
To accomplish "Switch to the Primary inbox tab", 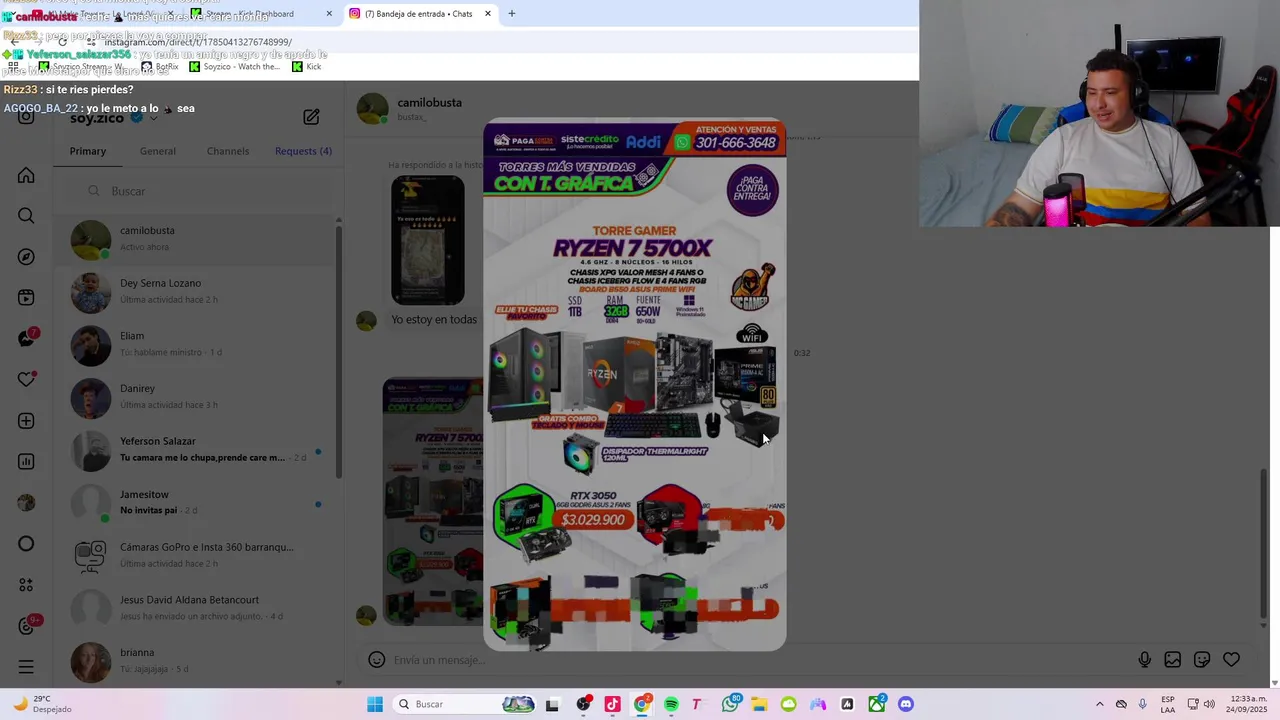I will 88,151.
